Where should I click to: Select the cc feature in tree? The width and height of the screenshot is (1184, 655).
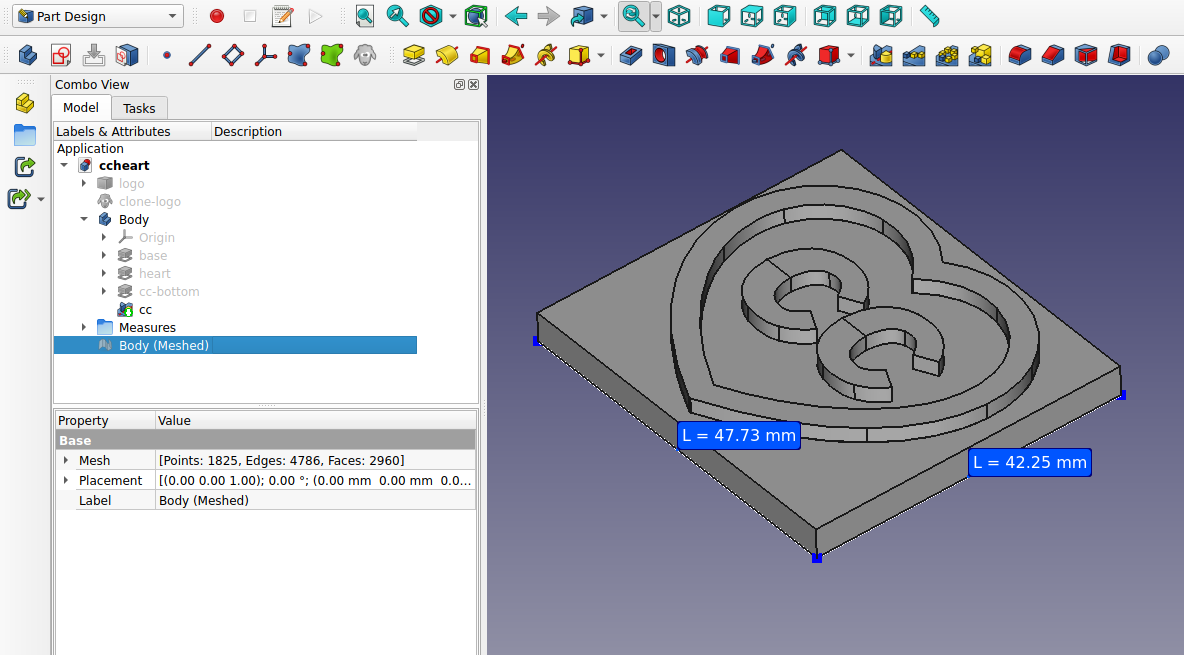[145, 310]
